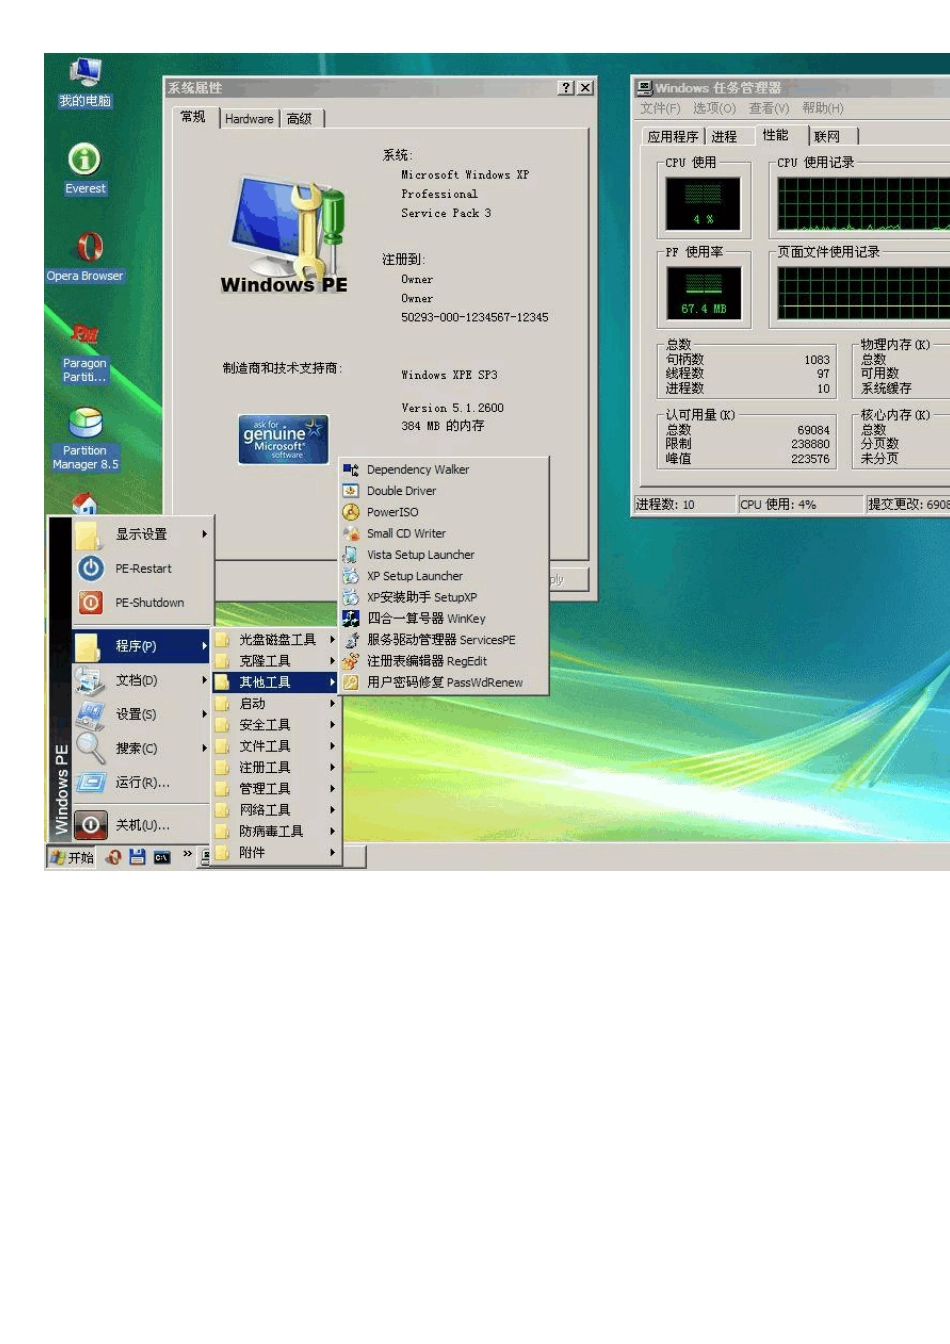Launch 四合一算号器 WinKey
Screen dimensions: 950x1344
444,618
